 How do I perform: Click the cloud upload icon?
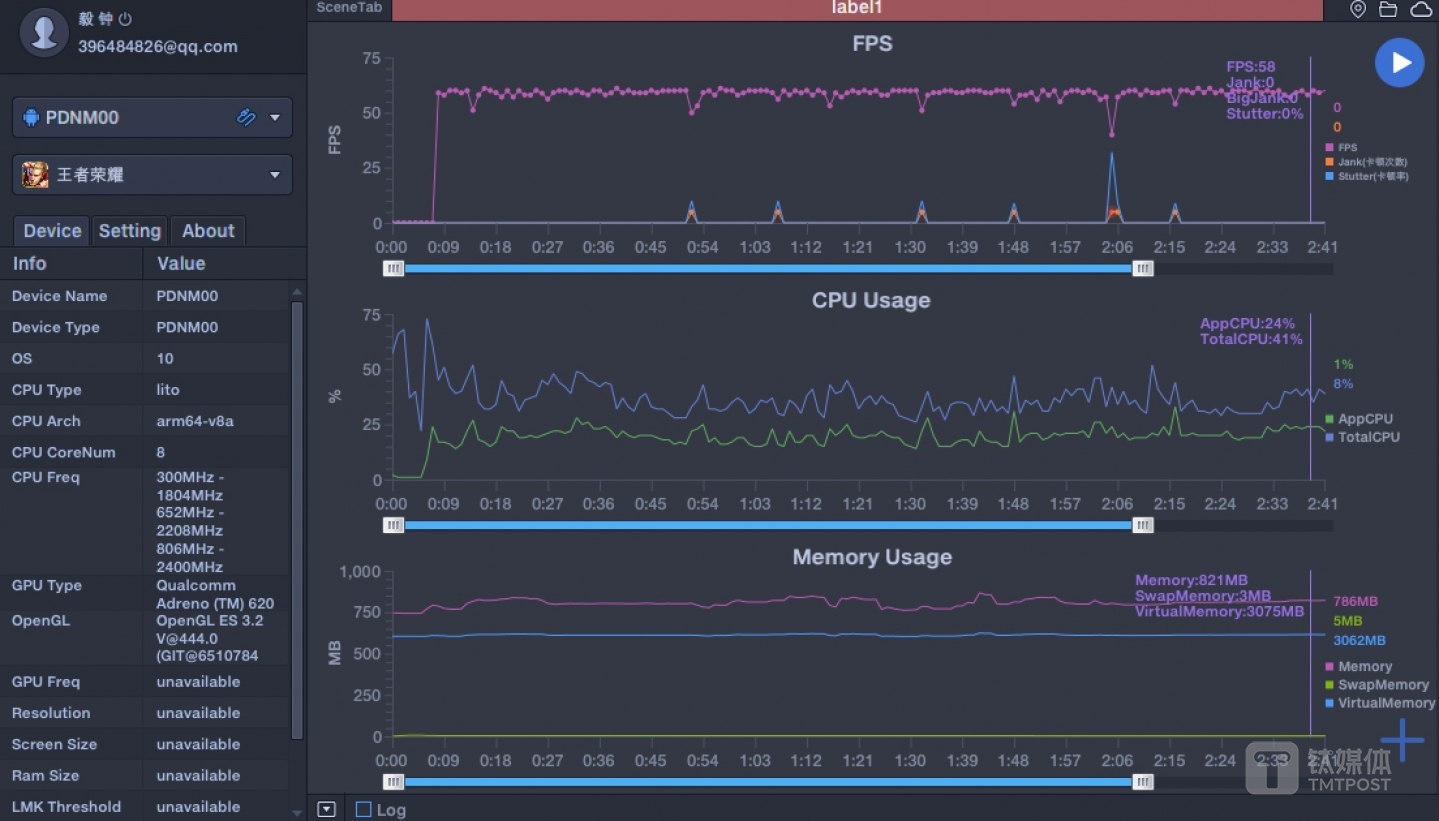point(1420,10)
